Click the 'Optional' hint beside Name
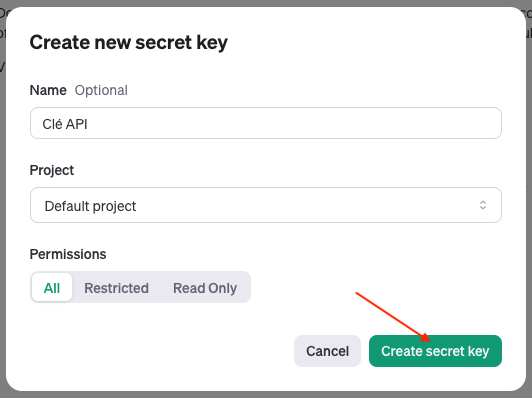This screenshot has height=398, width=532. tap(101, 90)
